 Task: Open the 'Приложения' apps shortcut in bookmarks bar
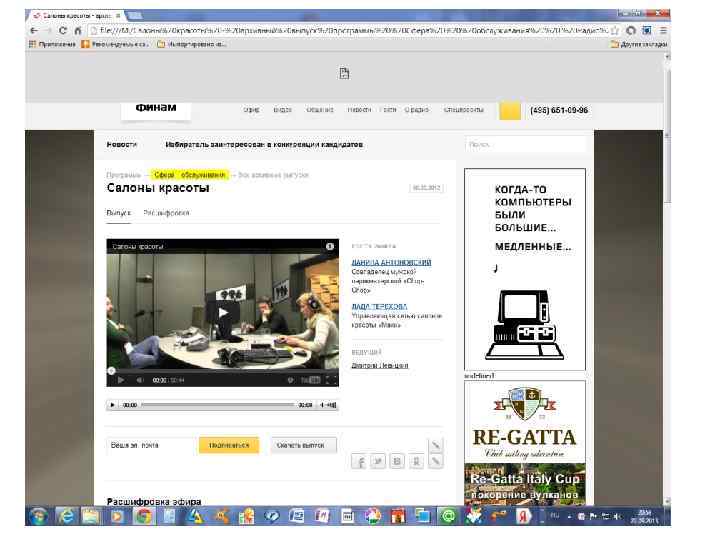pos(52,44)
